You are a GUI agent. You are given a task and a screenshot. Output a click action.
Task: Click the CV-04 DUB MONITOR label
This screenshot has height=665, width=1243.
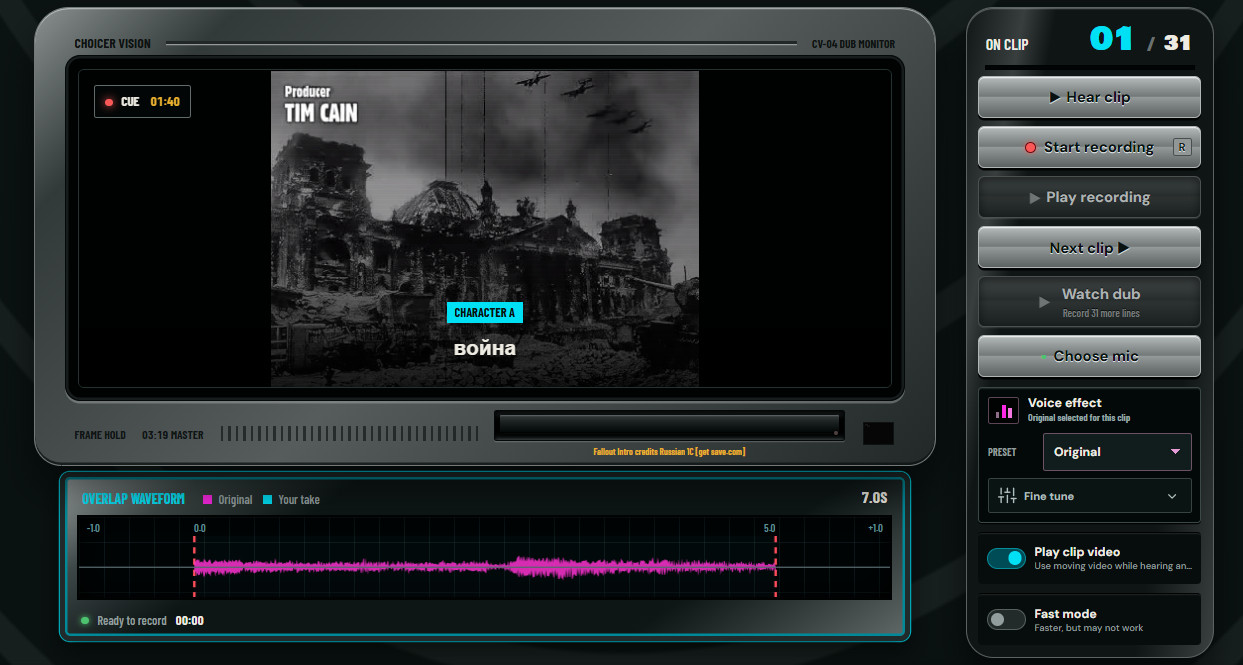pyautogui.click(x=853, y=44)
